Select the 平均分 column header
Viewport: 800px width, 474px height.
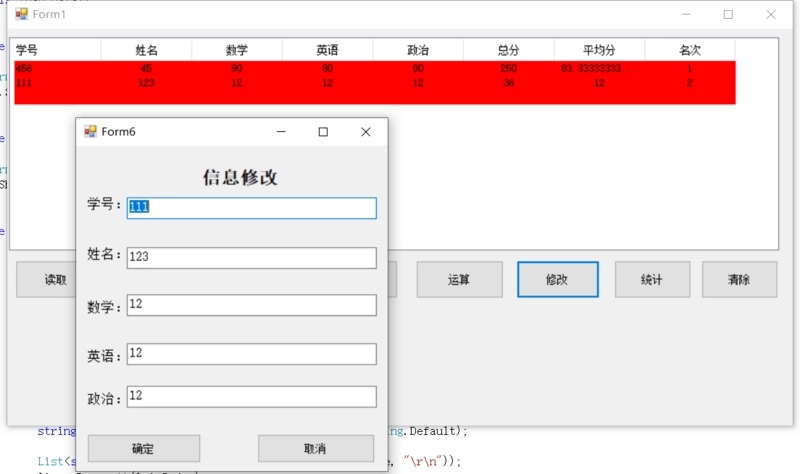(x=599, y=50)
